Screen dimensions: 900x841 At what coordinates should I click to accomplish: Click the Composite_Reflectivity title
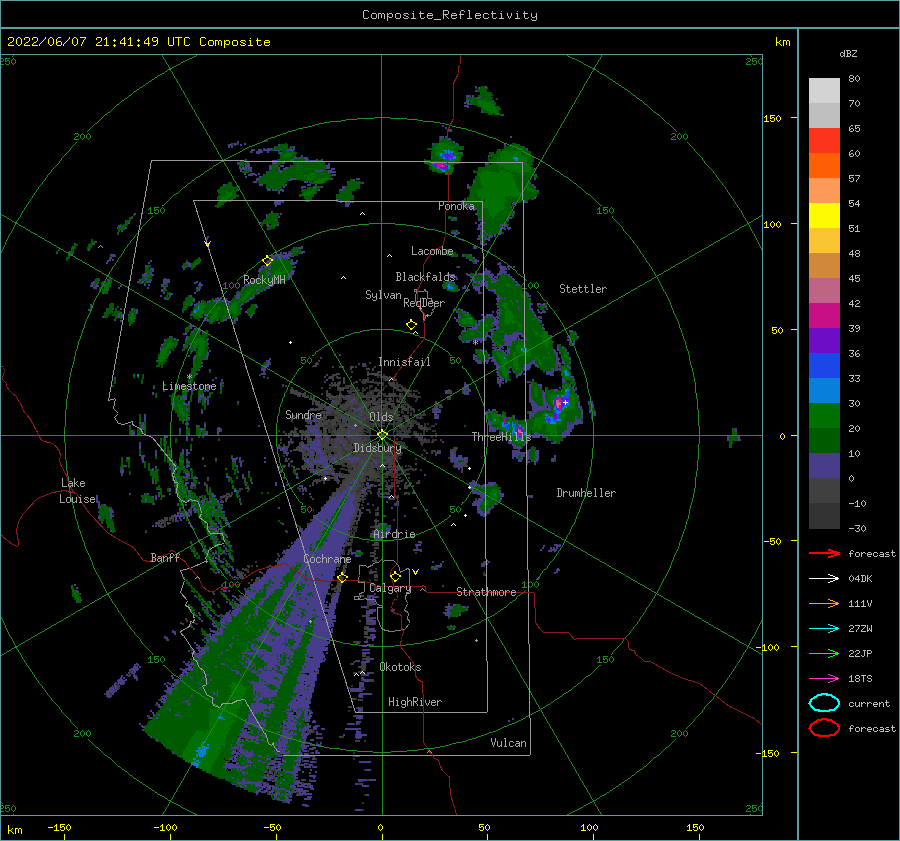450,15
